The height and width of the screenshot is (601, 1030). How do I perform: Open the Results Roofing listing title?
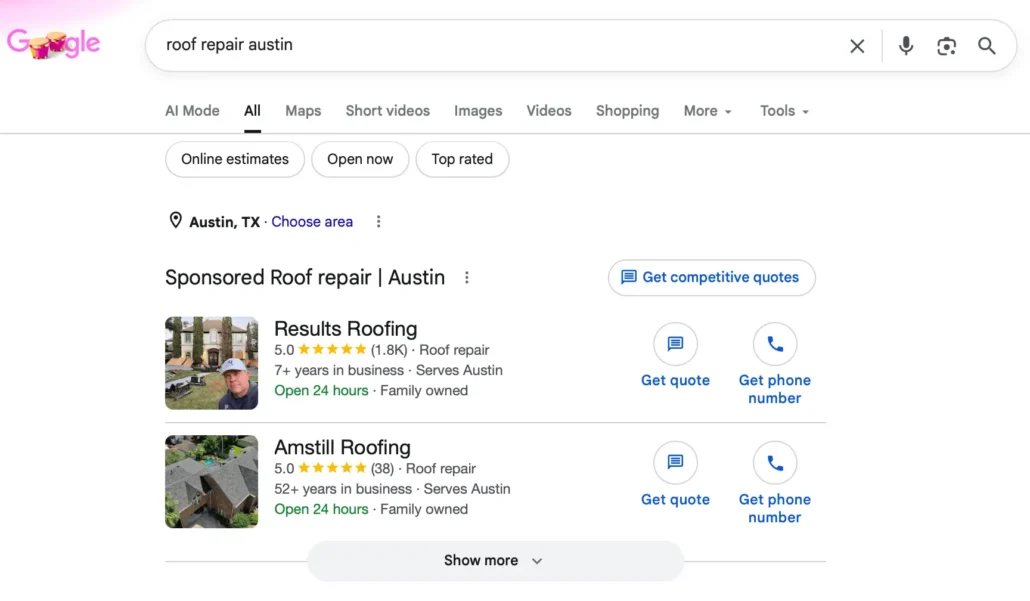346,328
